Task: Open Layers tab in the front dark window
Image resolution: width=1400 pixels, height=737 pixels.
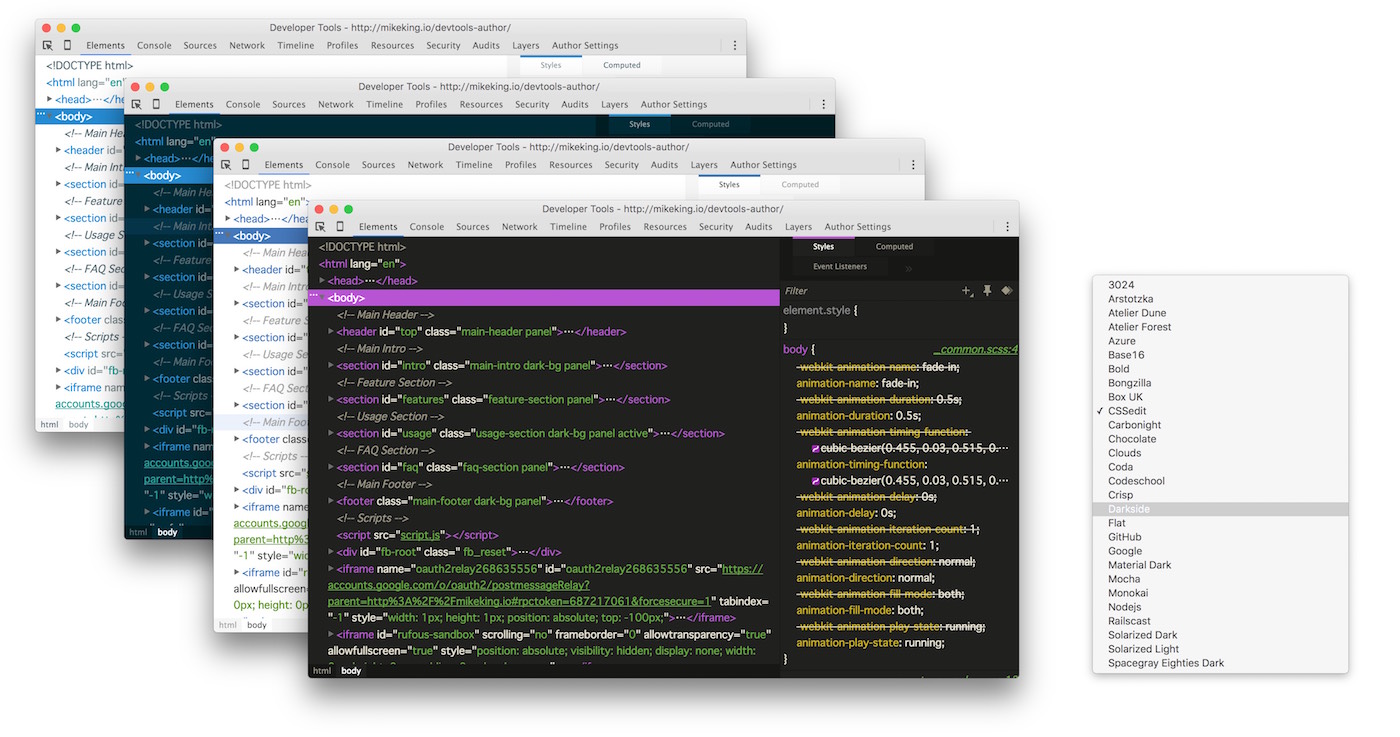Action: (798, 227)
